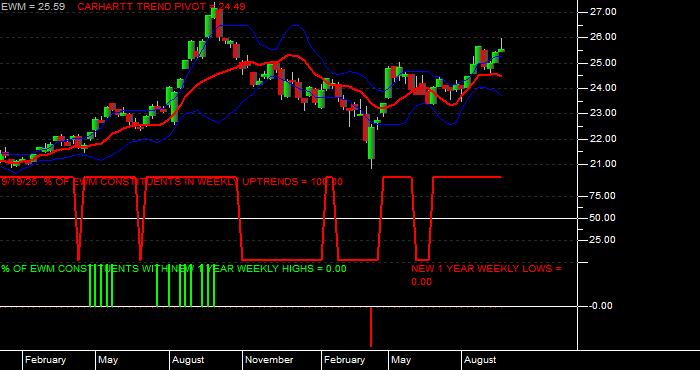Select the new 1 year weekly highs label

point(174,269)
